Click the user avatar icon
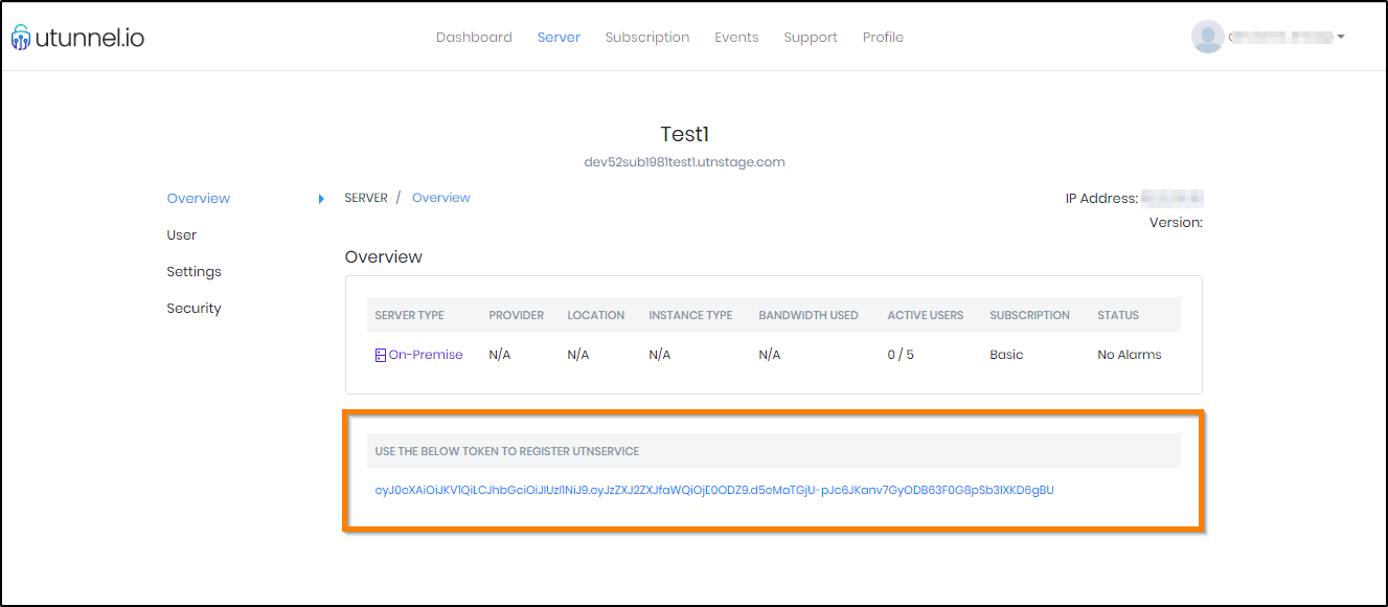 pyautogui.click(x=1207, y=37)
